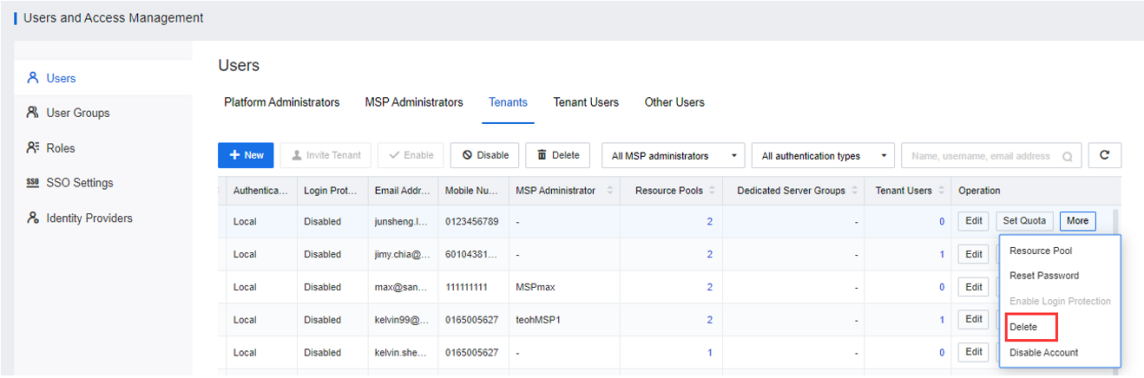1144x378 pixels.
Task: Click the Roles icon in sidebar
Action: click(32, 148)
